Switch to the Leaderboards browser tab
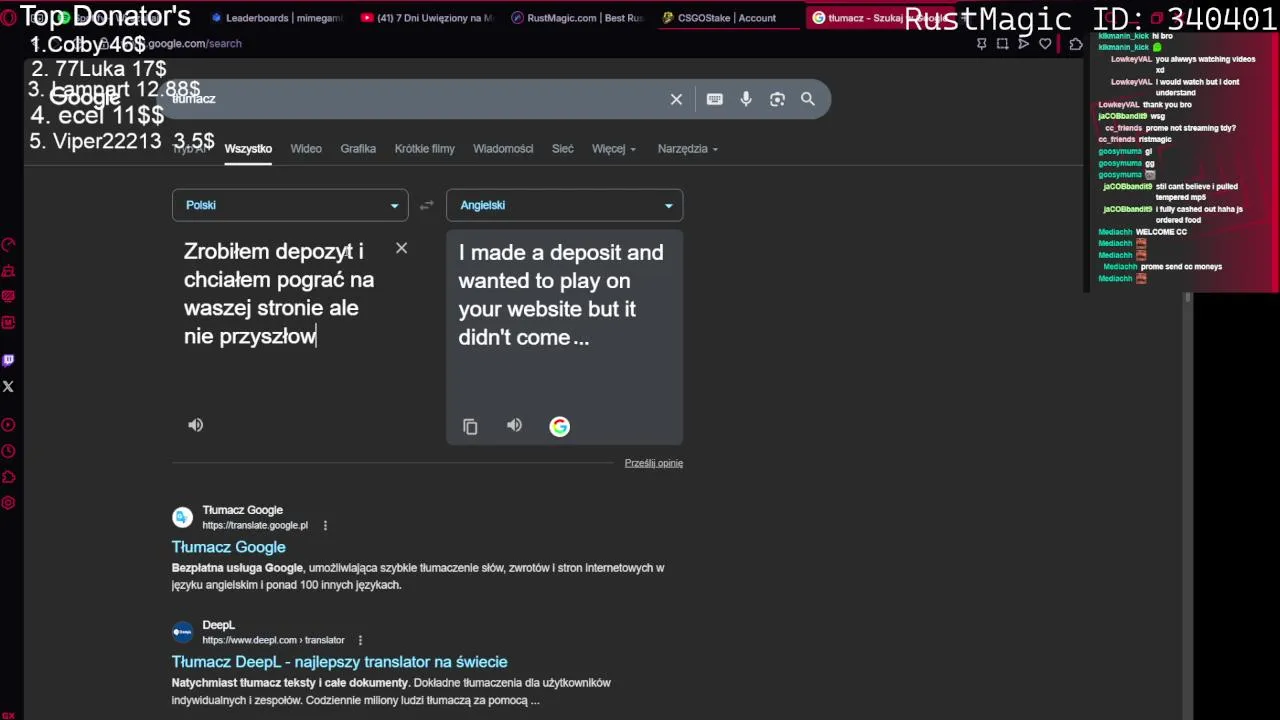Image resolution: width=1280 pixels, height=720 pixels. pos(277,18)
